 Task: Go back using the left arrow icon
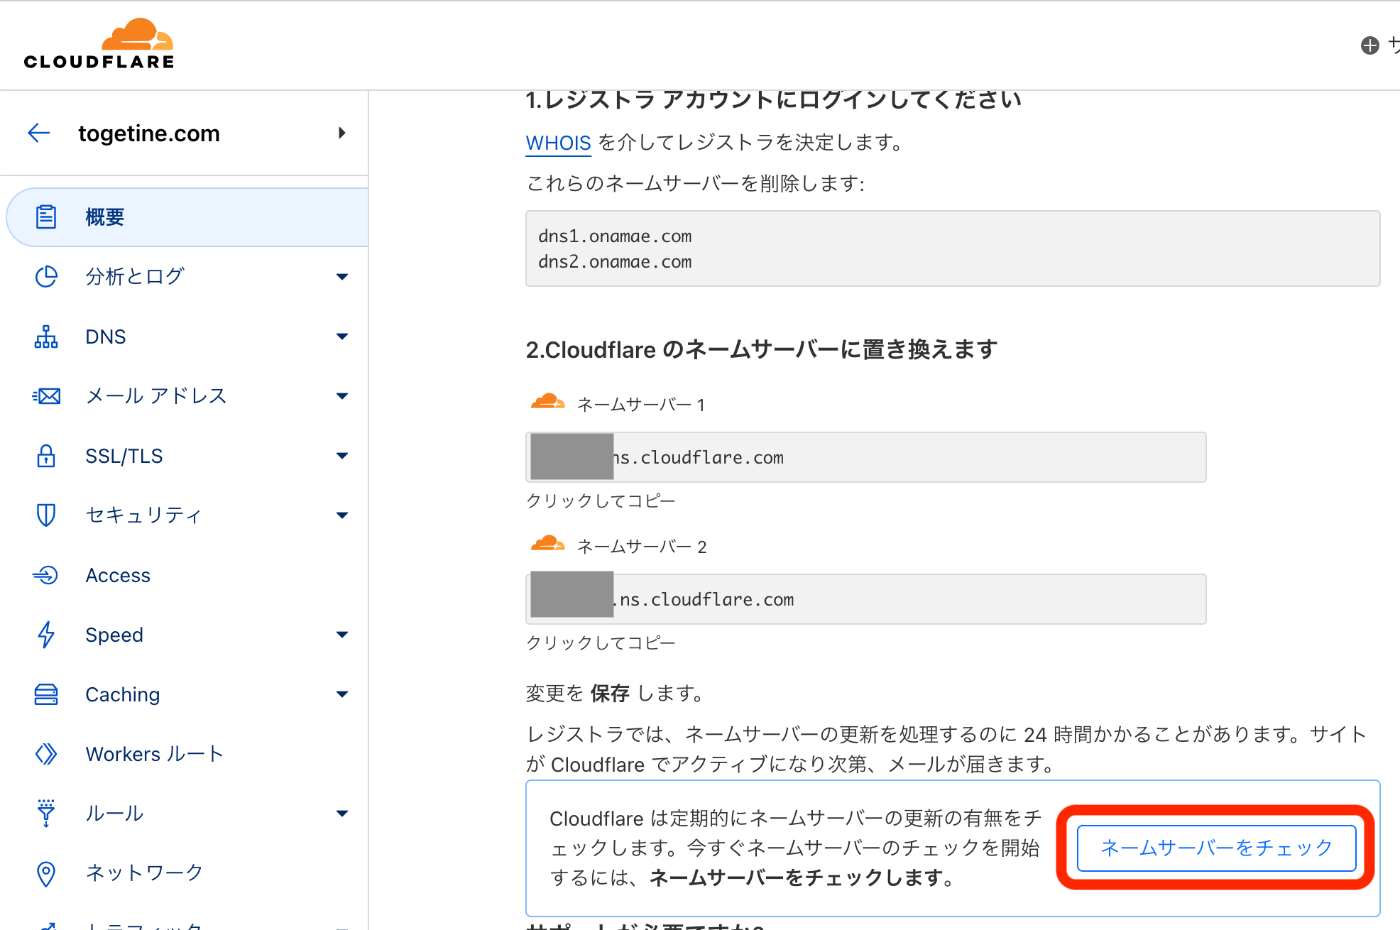pos(39,133)
